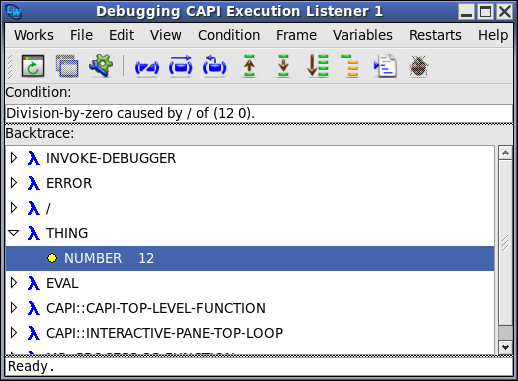Select the CAPI::INTERACTIVE-PANE-TOP-LOOP row text

click(x=164, y=333)
